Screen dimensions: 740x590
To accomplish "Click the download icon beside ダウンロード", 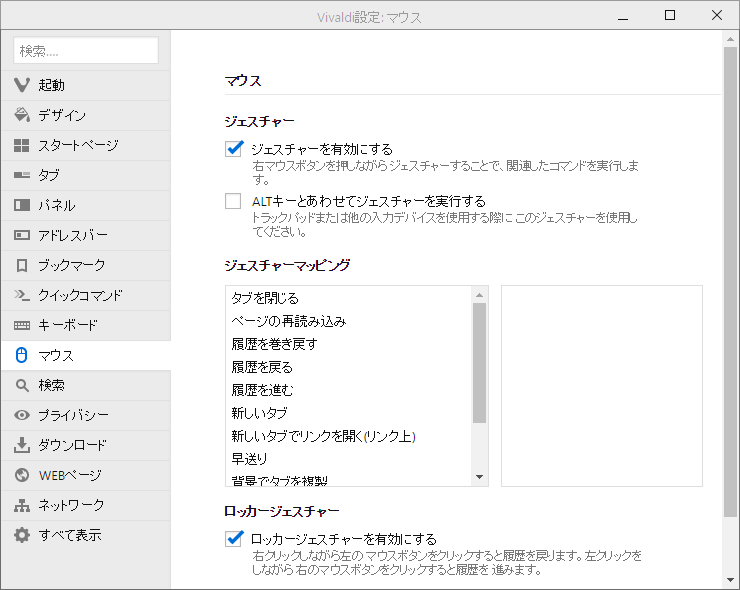I will click(x=22, y=445).
